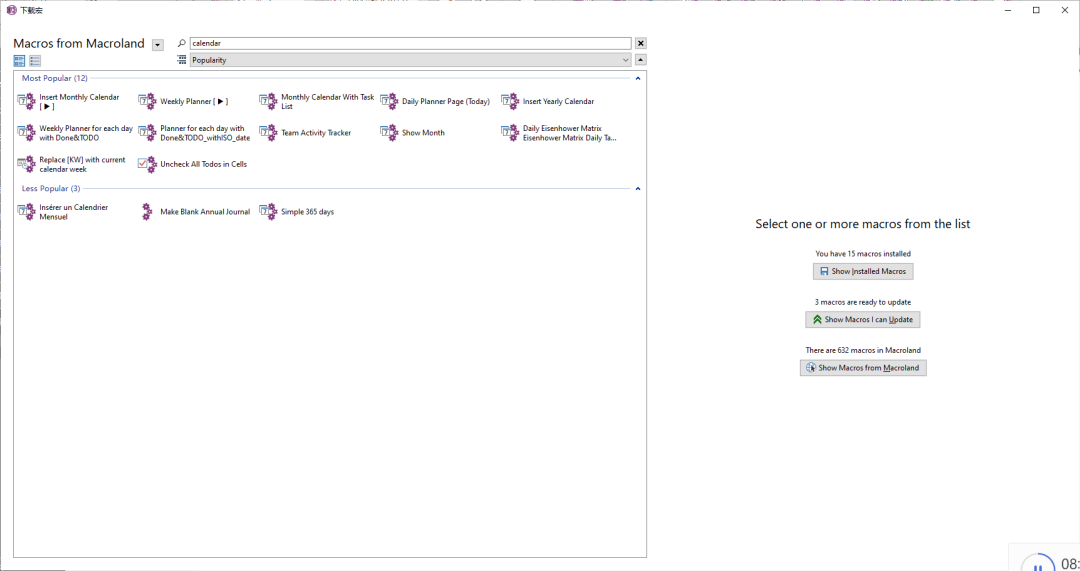This screenshot has width=1080, height=571.
Task: Open the Macros from Macroland source dropdown
Action: coord(158,45)
